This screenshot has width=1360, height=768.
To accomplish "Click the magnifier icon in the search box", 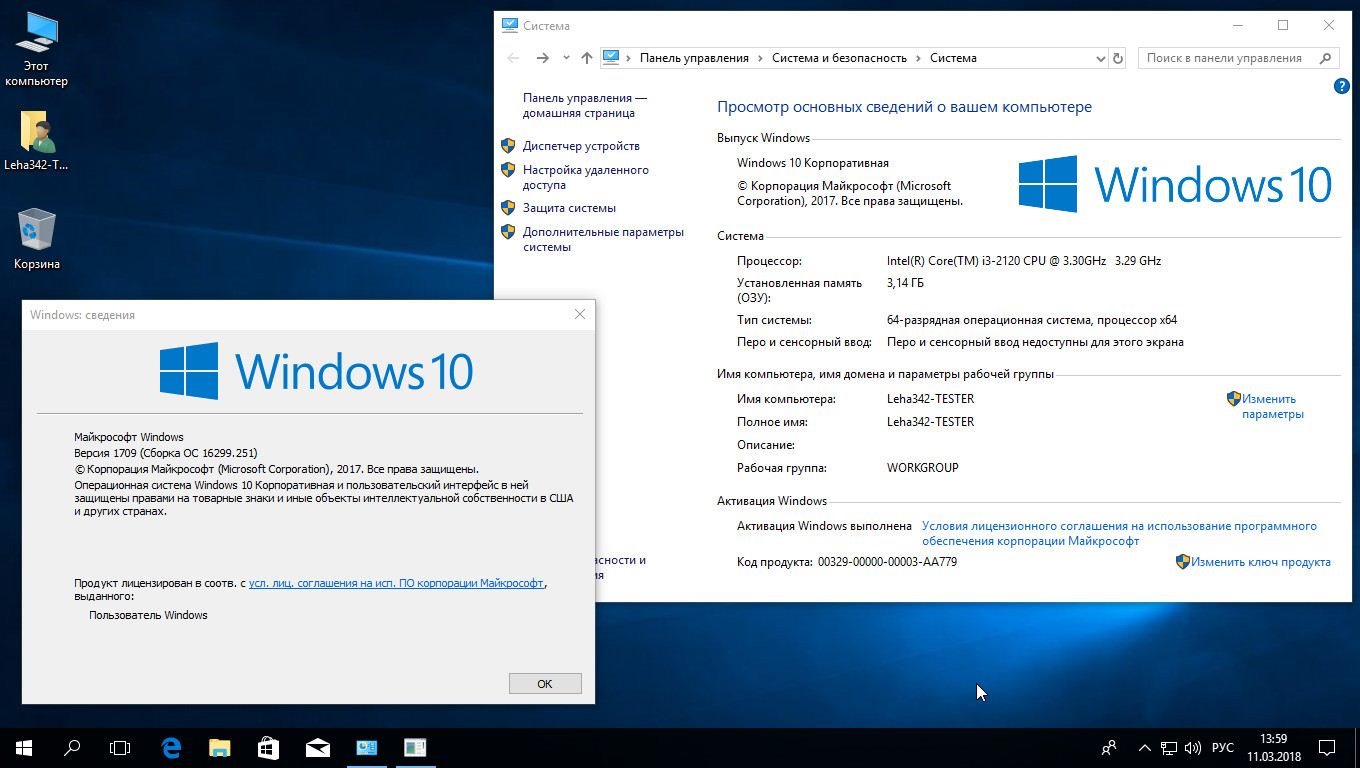I will [1327, 58].
